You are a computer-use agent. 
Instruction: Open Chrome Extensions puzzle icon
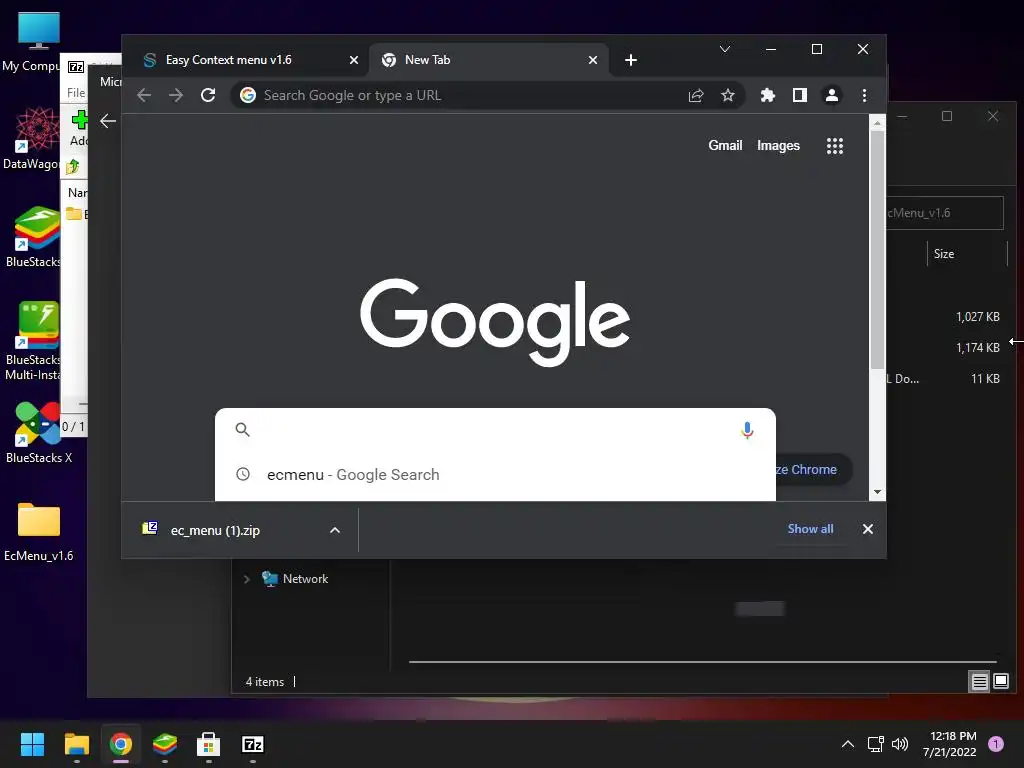(x=768, y=95)
